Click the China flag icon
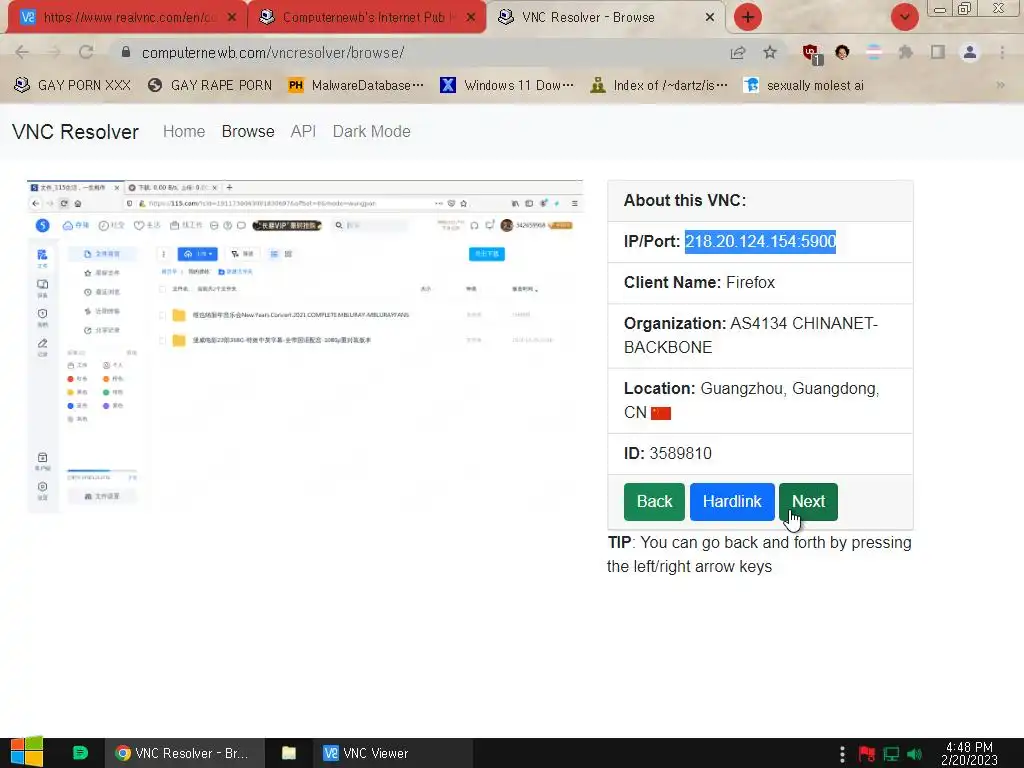The width and height of the screenshot is (1024, 768). (661, 413)
